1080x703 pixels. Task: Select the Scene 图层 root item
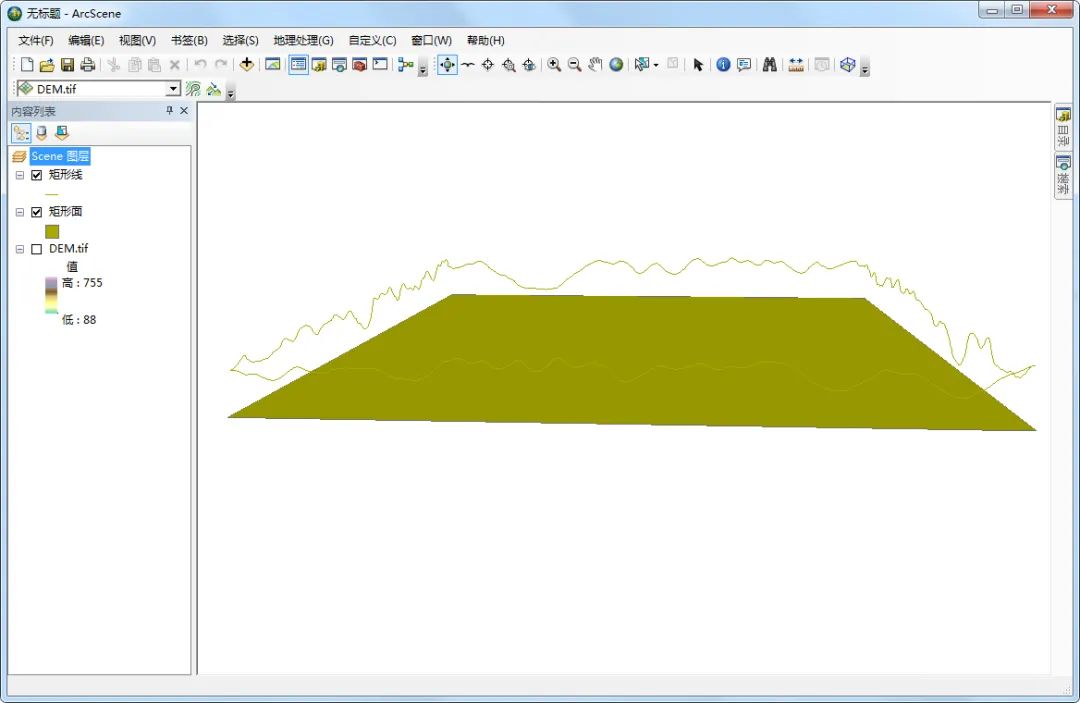[x=60, y=156]
